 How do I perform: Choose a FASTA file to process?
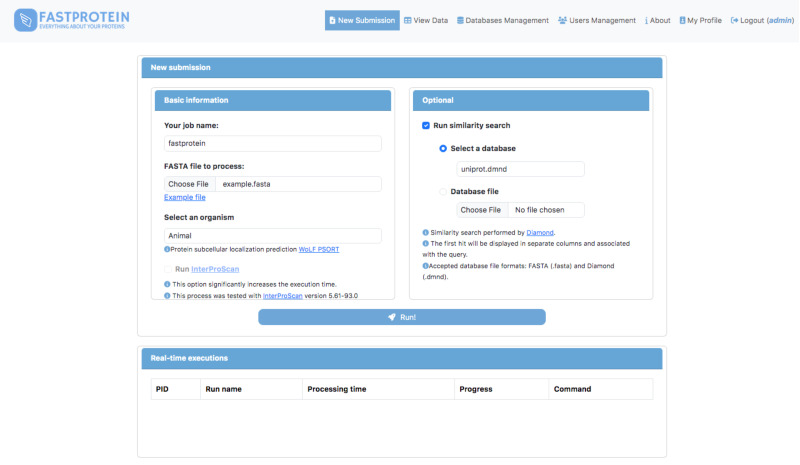coord(188,184)
